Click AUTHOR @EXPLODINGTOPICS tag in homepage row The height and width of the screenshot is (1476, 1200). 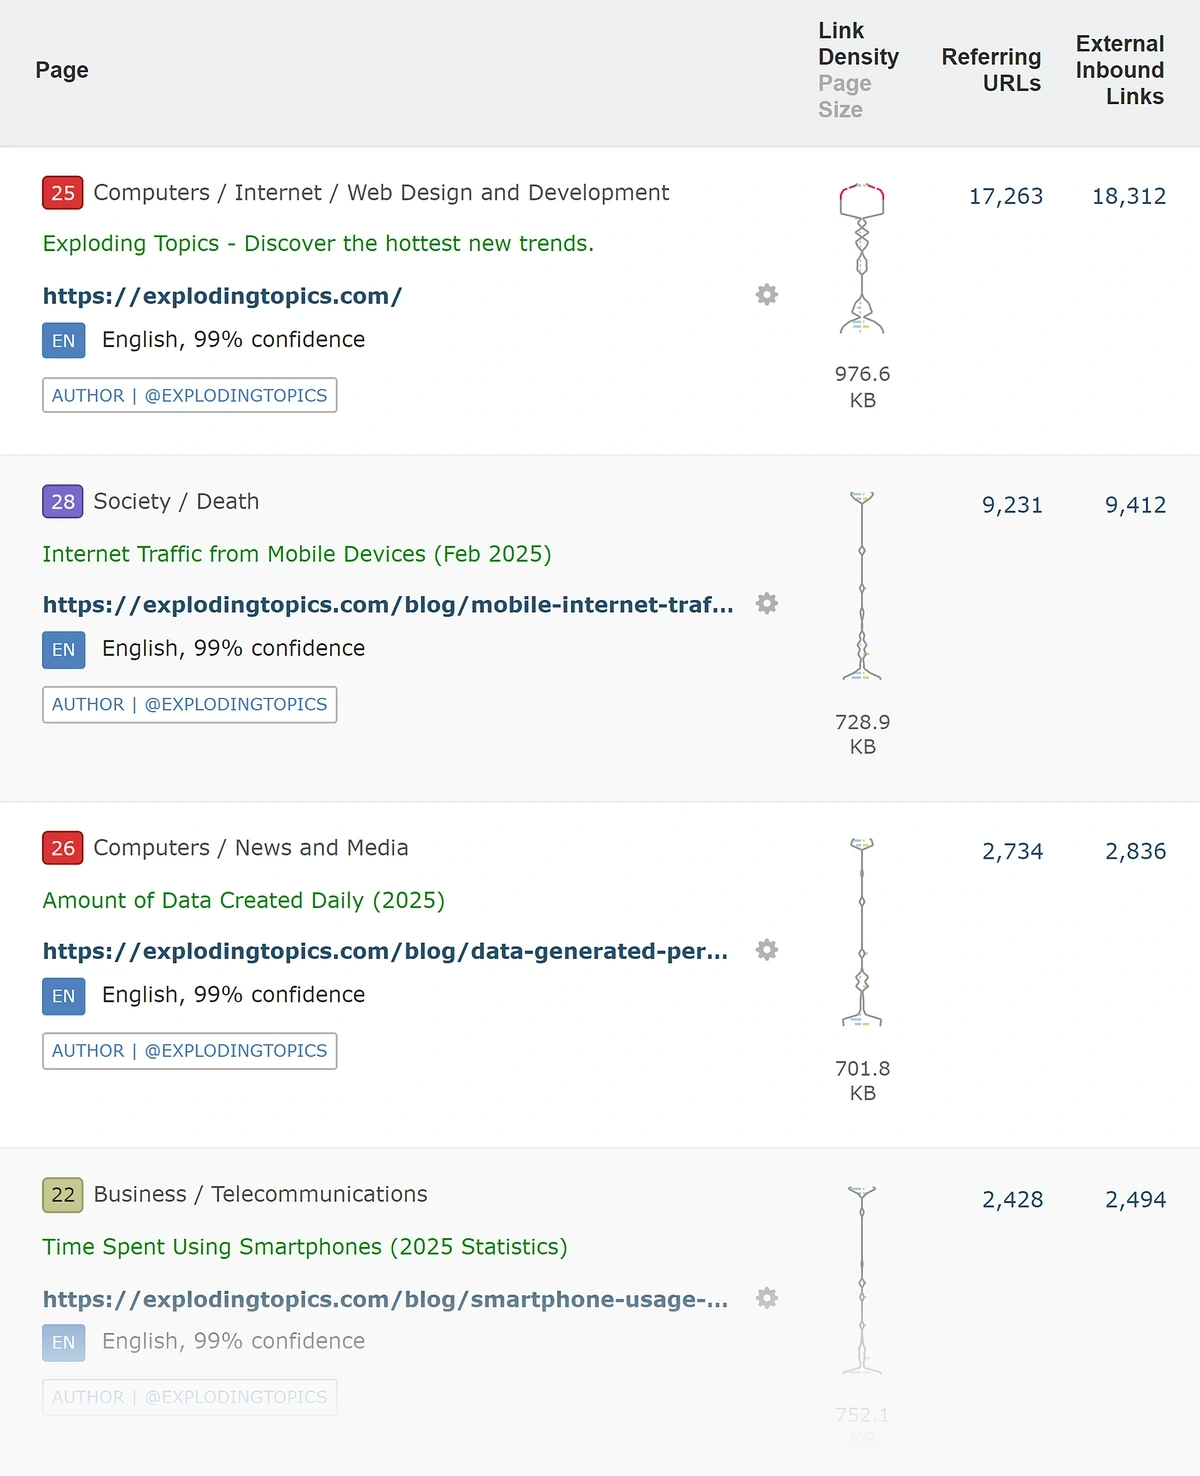(x=190, y=395)
